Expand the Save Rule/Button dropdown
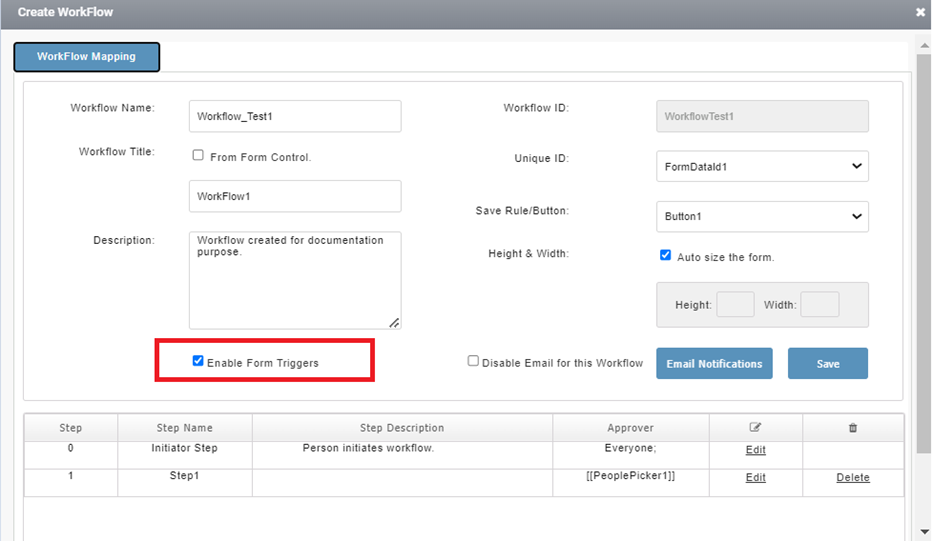 click(x=762, y=216)
